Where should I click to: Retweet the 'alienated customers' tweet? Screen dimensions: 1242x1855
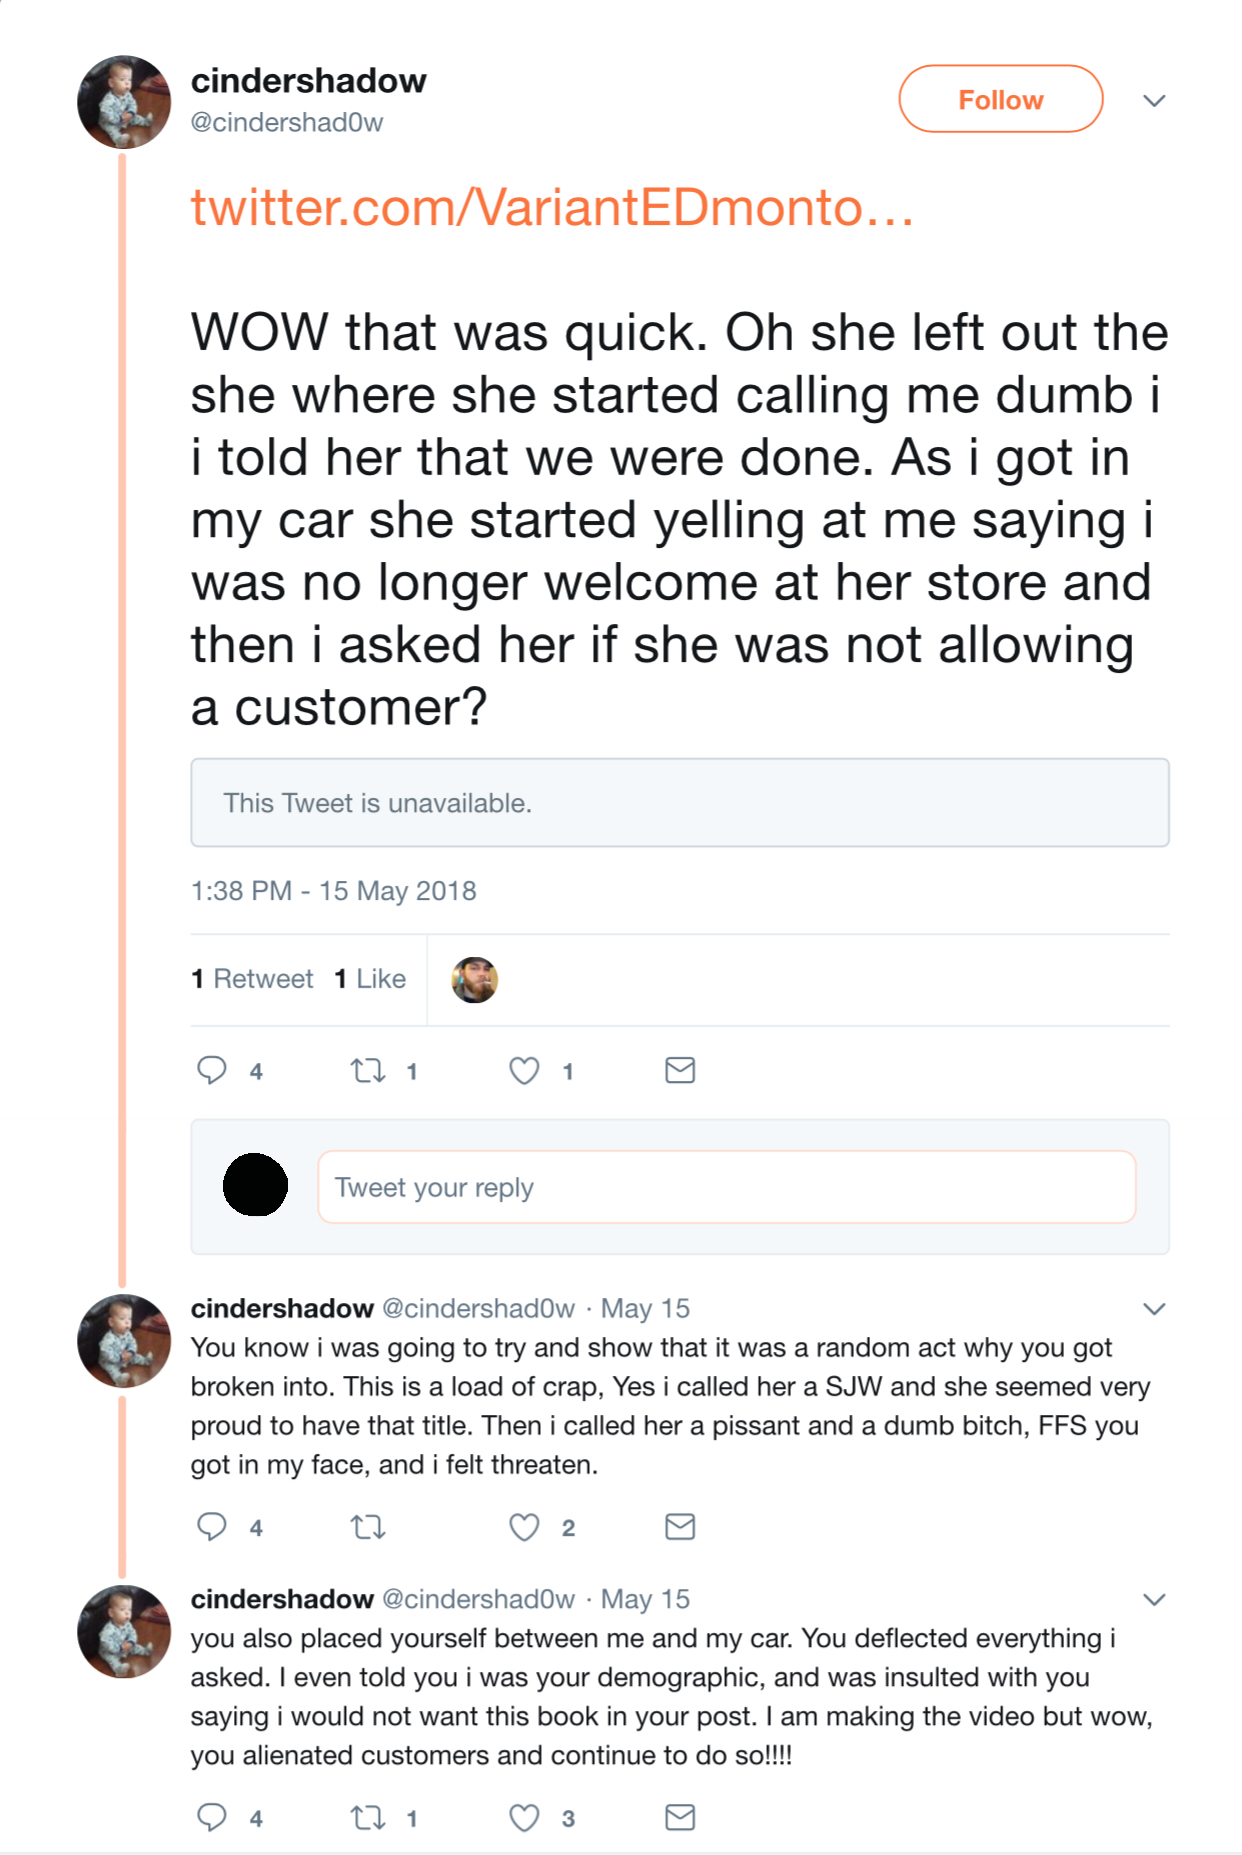(368, 1818)
